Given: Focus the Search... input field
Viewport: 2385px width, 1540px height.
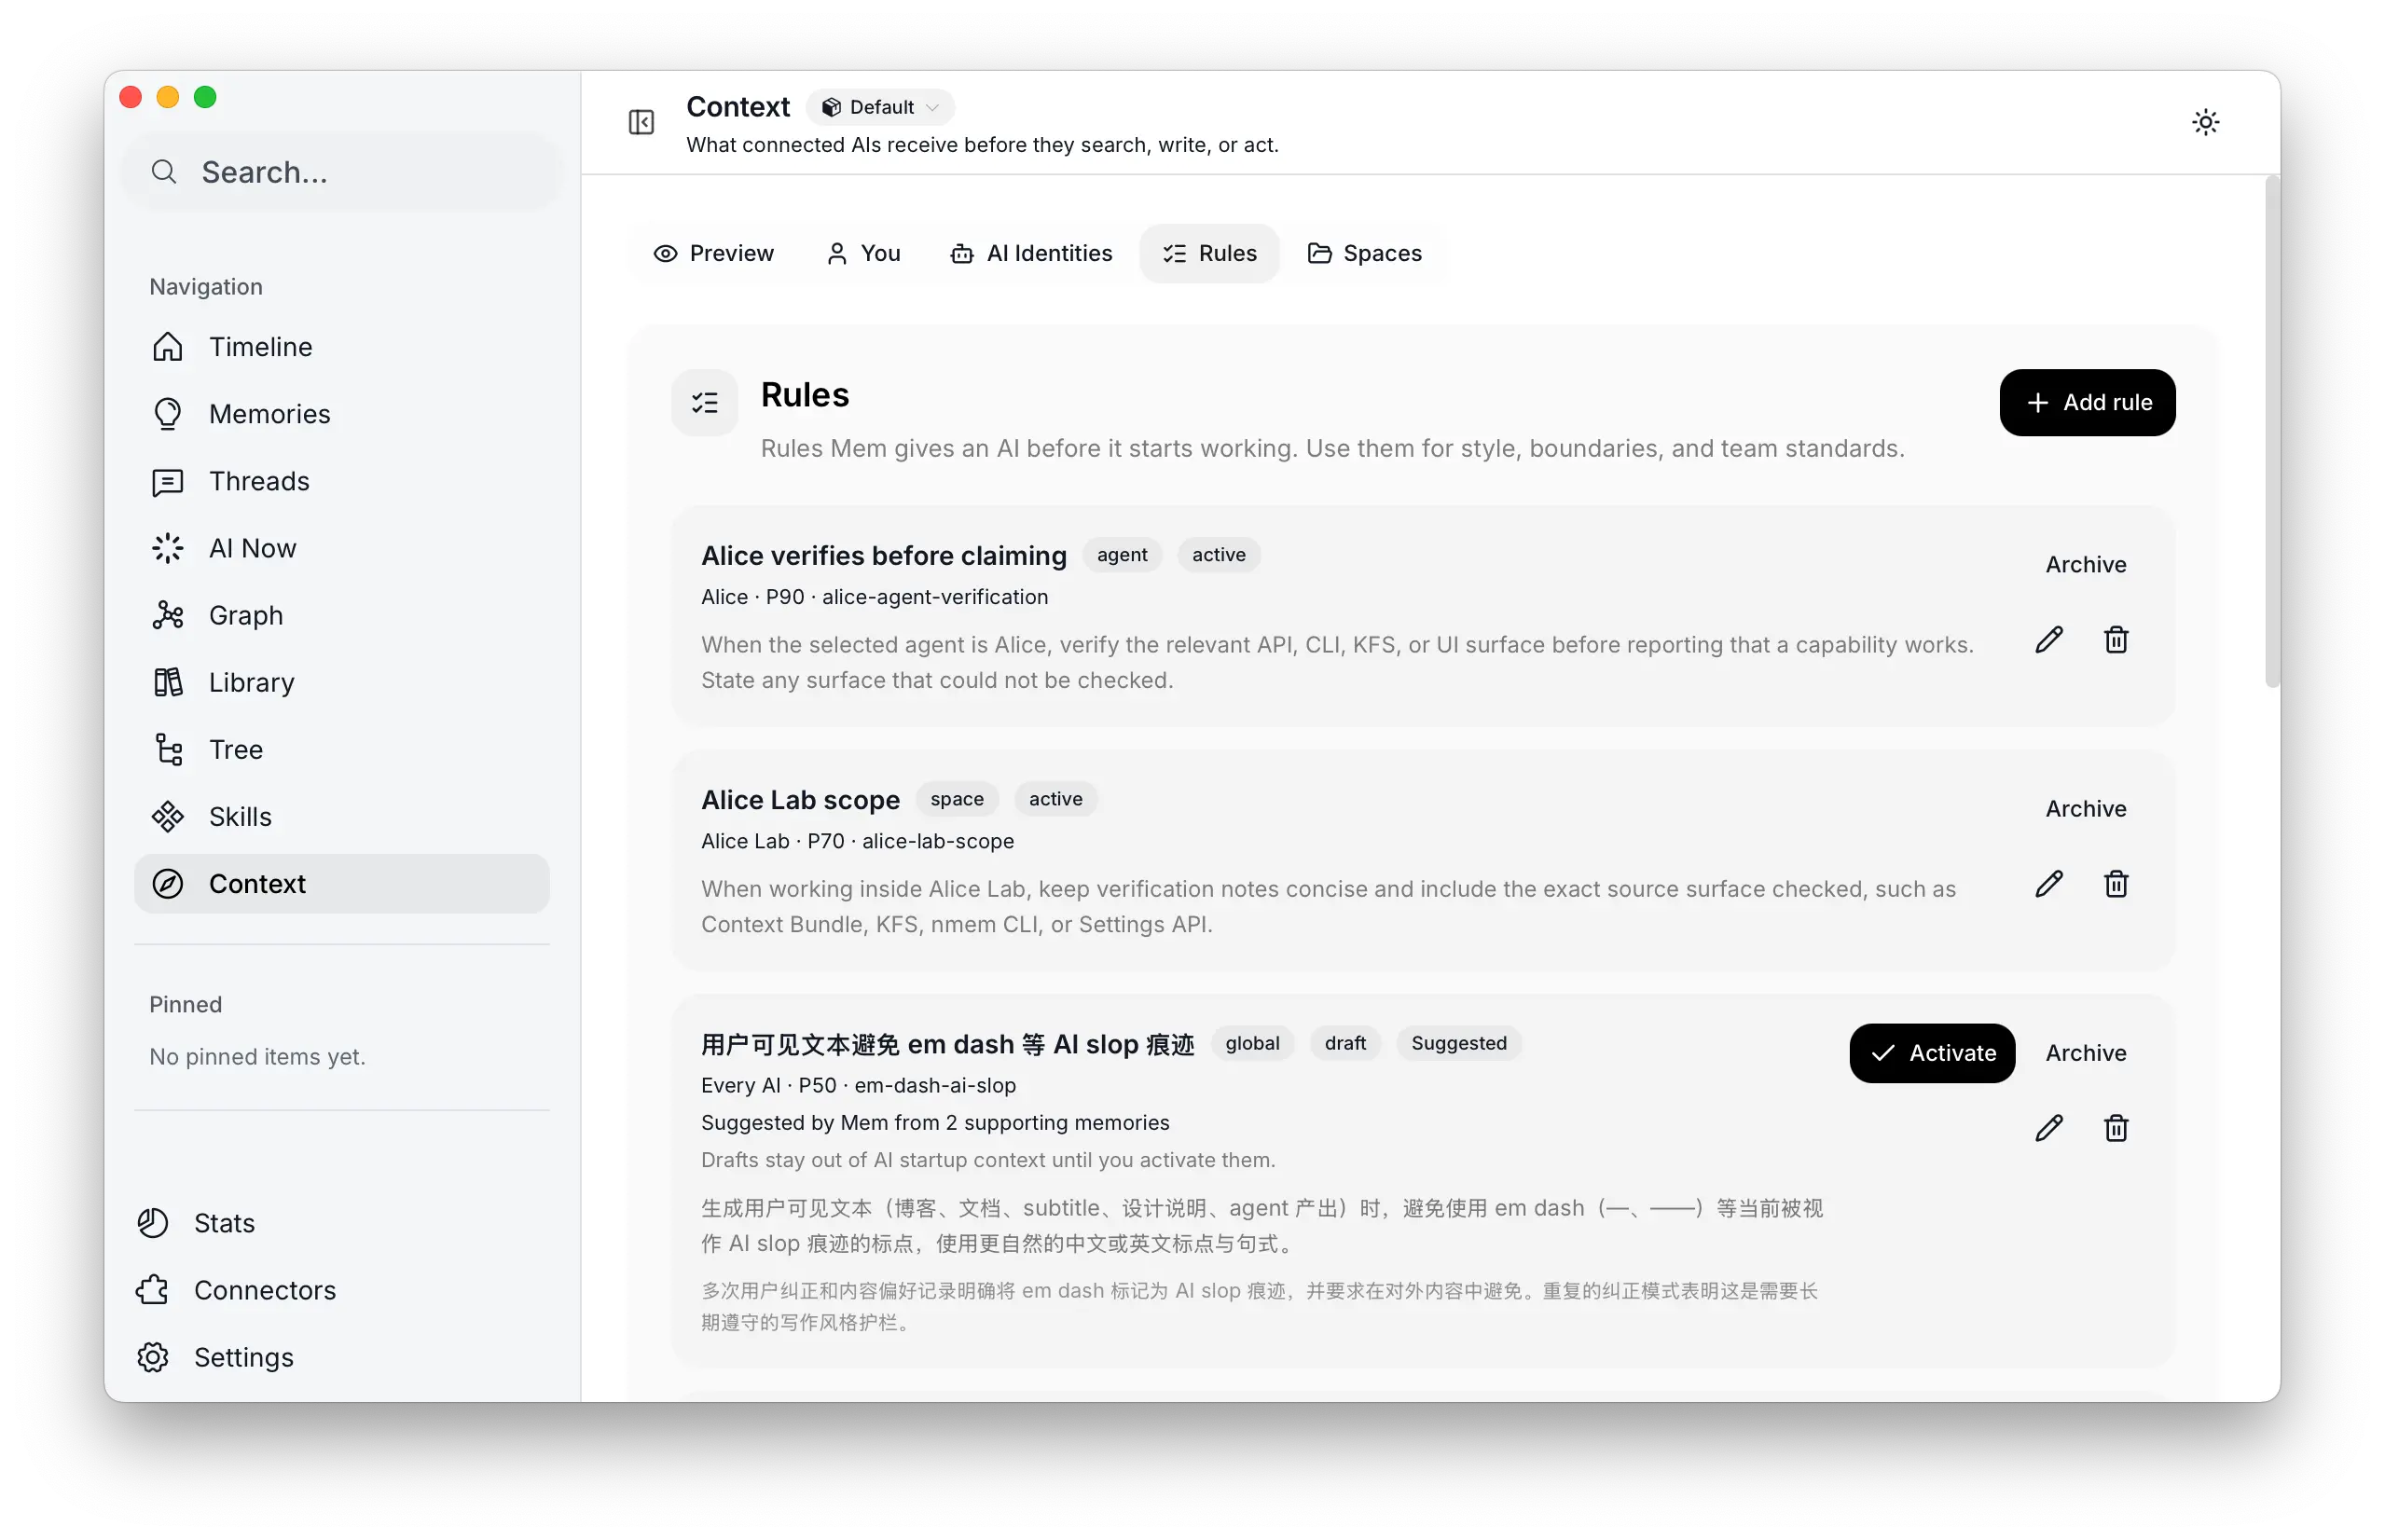Looking at the screenshot, I should (342, 172).
